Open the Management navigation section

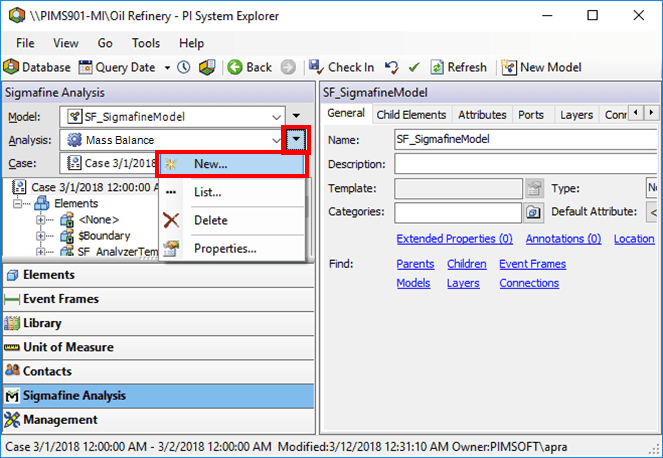click(x=159, y=420)
